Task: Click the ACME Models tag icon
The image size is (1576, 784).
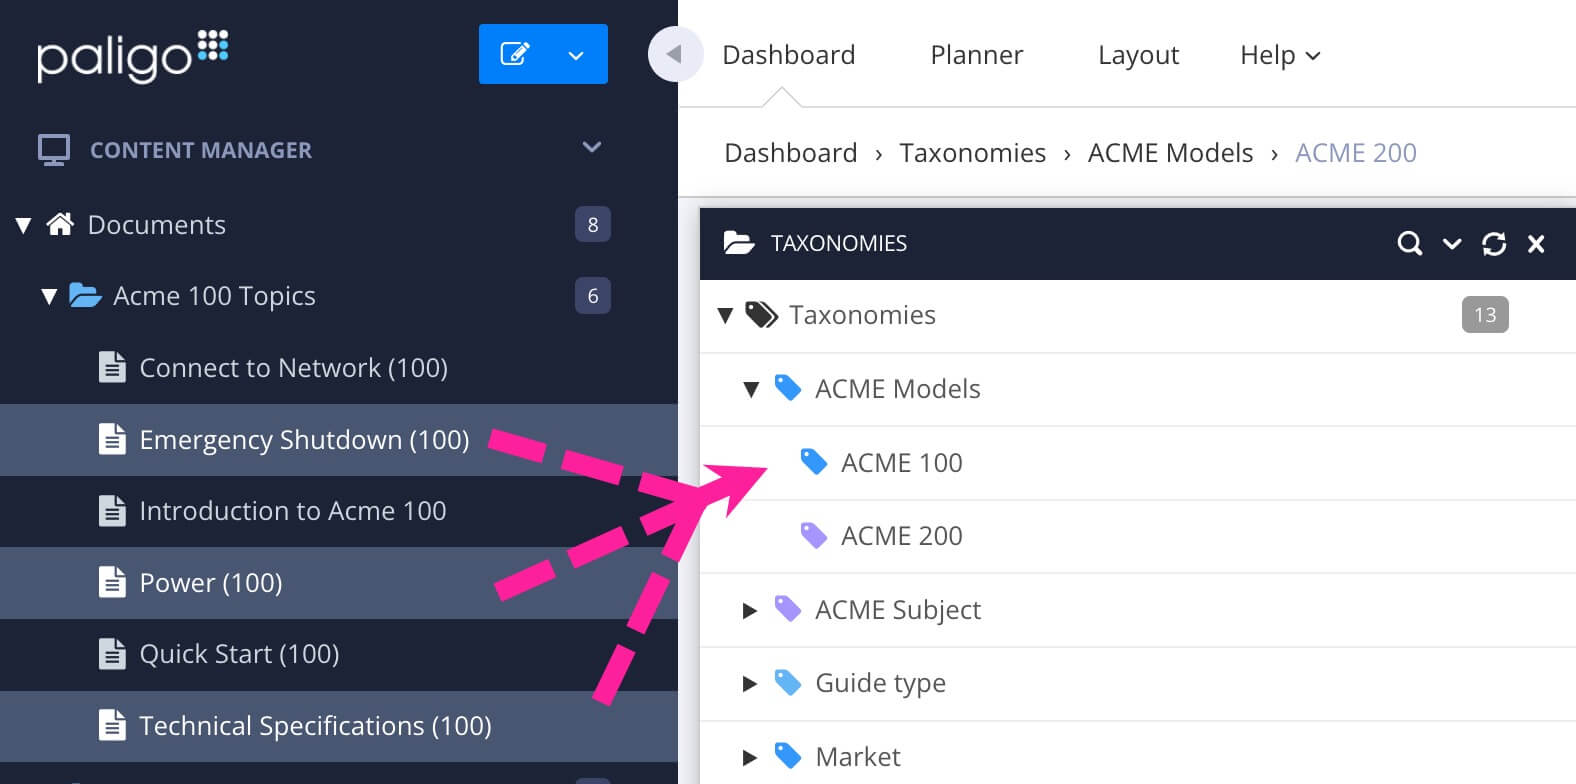Action: tap(788, 388)
